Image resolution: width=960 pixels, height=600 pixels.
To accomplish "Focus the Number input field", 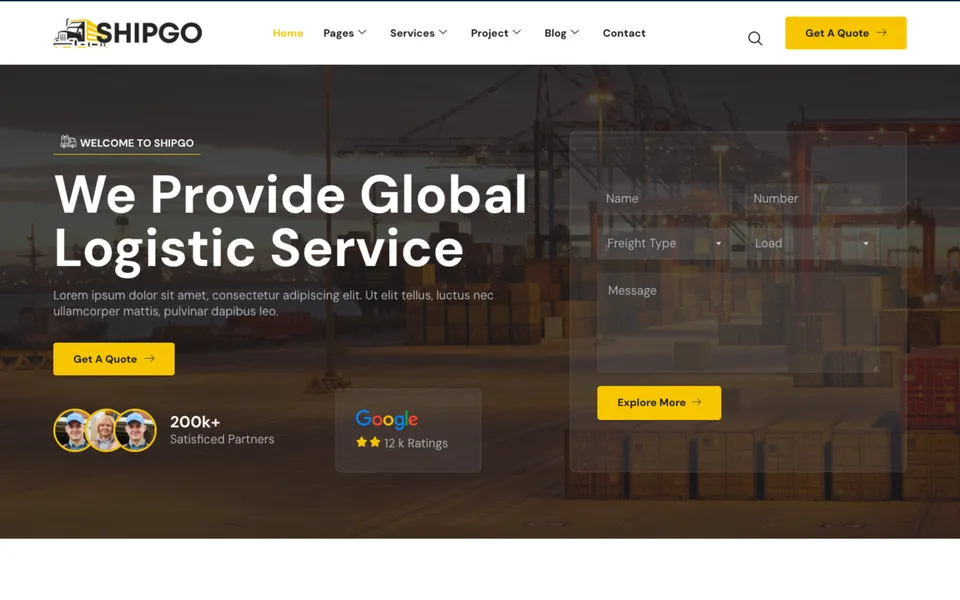I will tap(812, 198).
